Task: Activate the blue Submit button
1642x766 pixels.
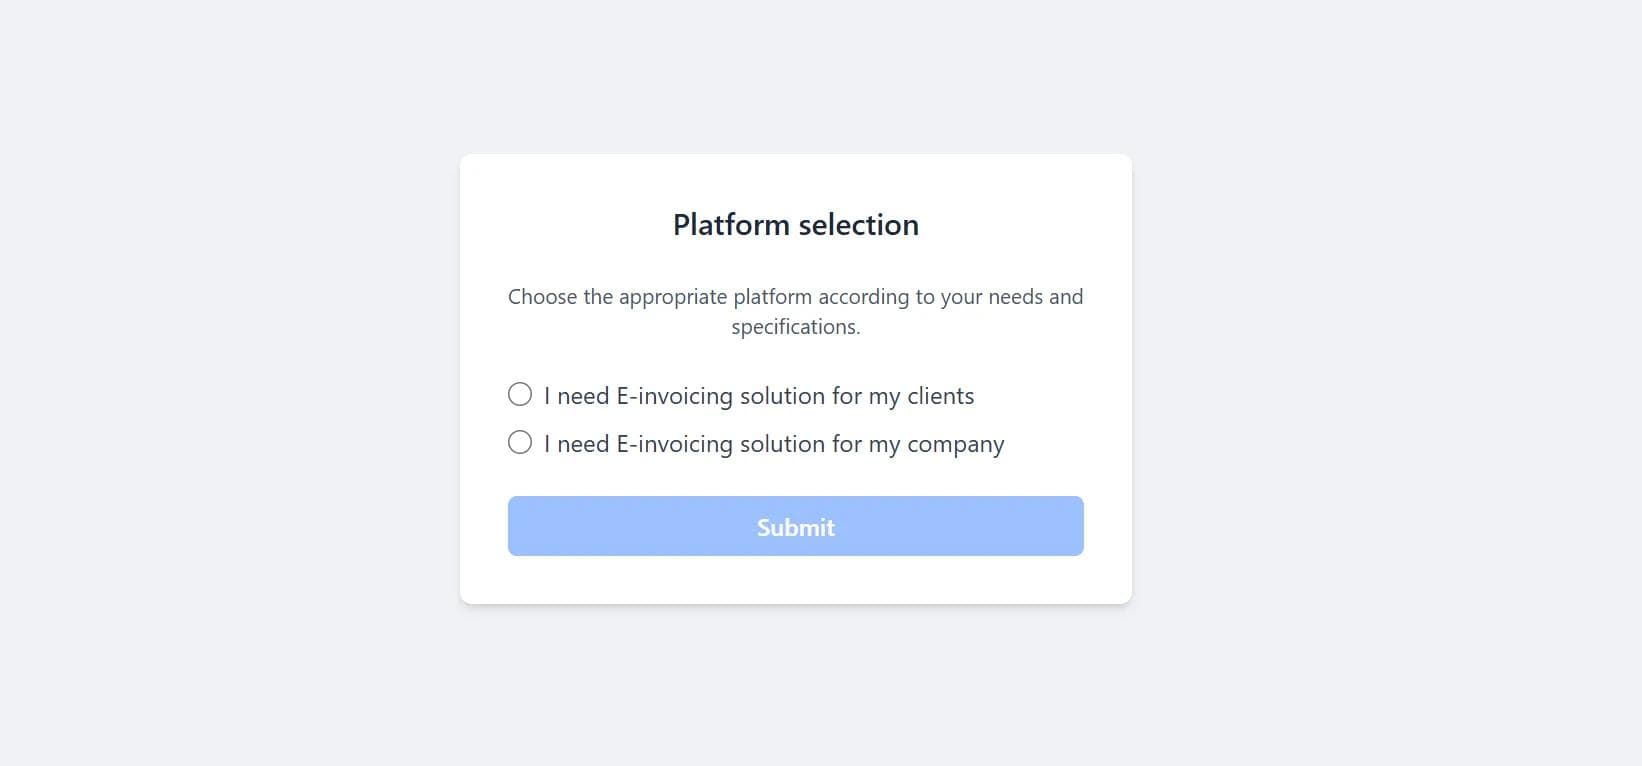Action: (x=795, y=526)
